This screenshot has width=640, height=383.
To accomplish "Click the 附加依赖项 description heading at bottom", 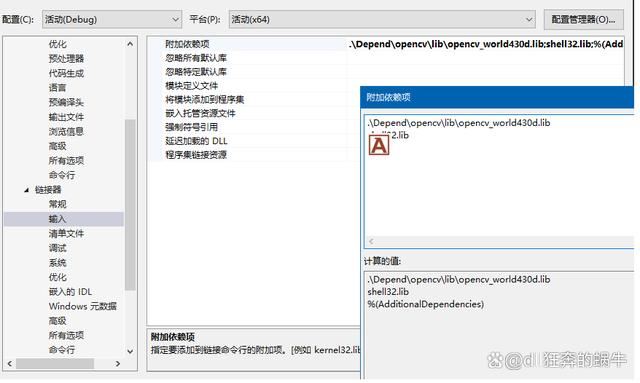I will 173,337.
